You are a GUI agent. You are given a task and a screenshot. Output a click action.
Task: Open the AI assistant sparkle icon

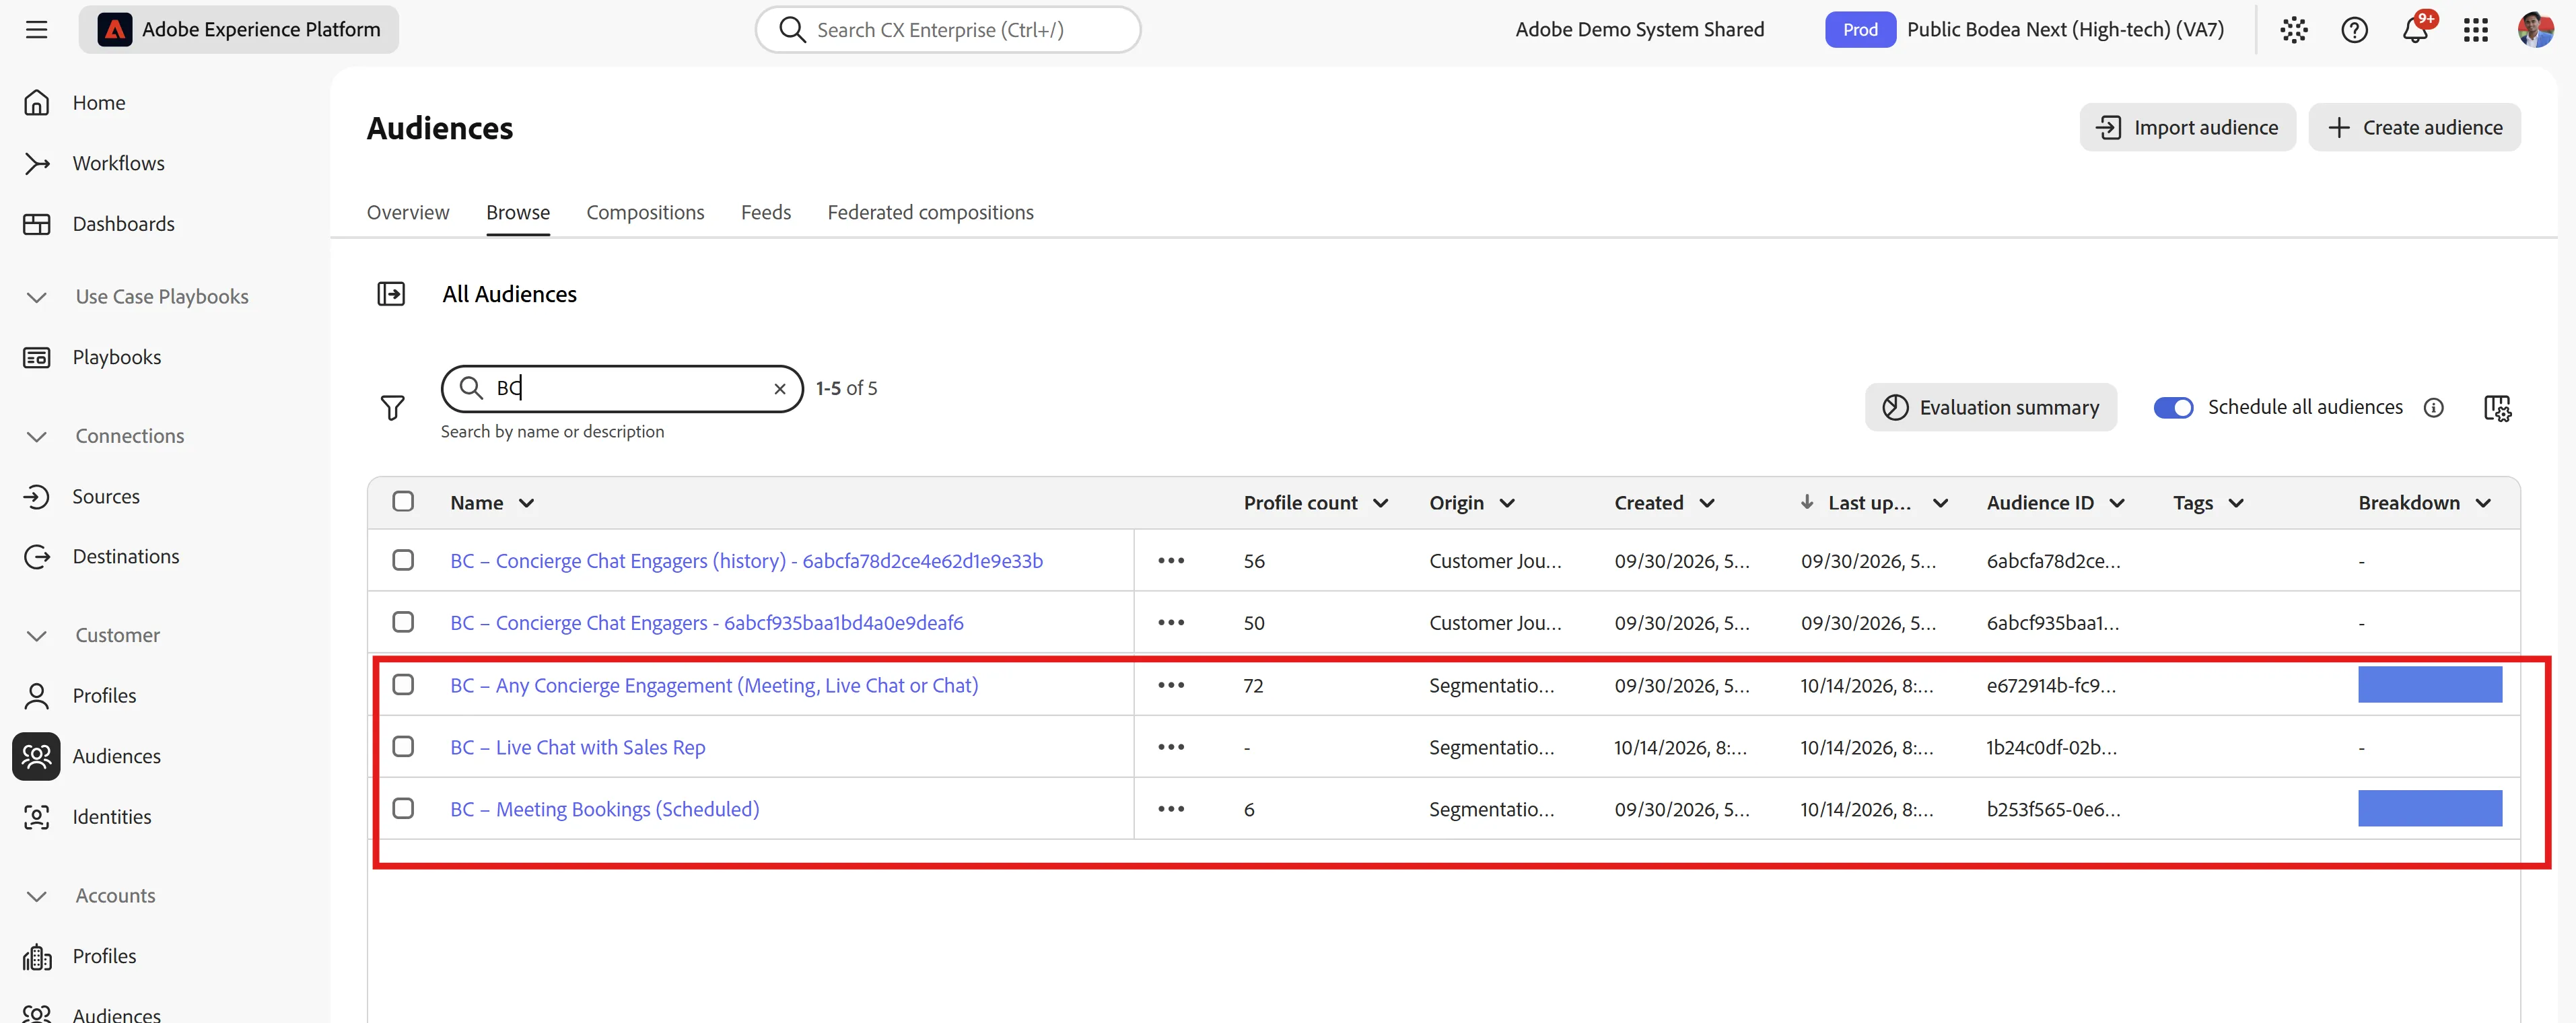click(2293, 30)
